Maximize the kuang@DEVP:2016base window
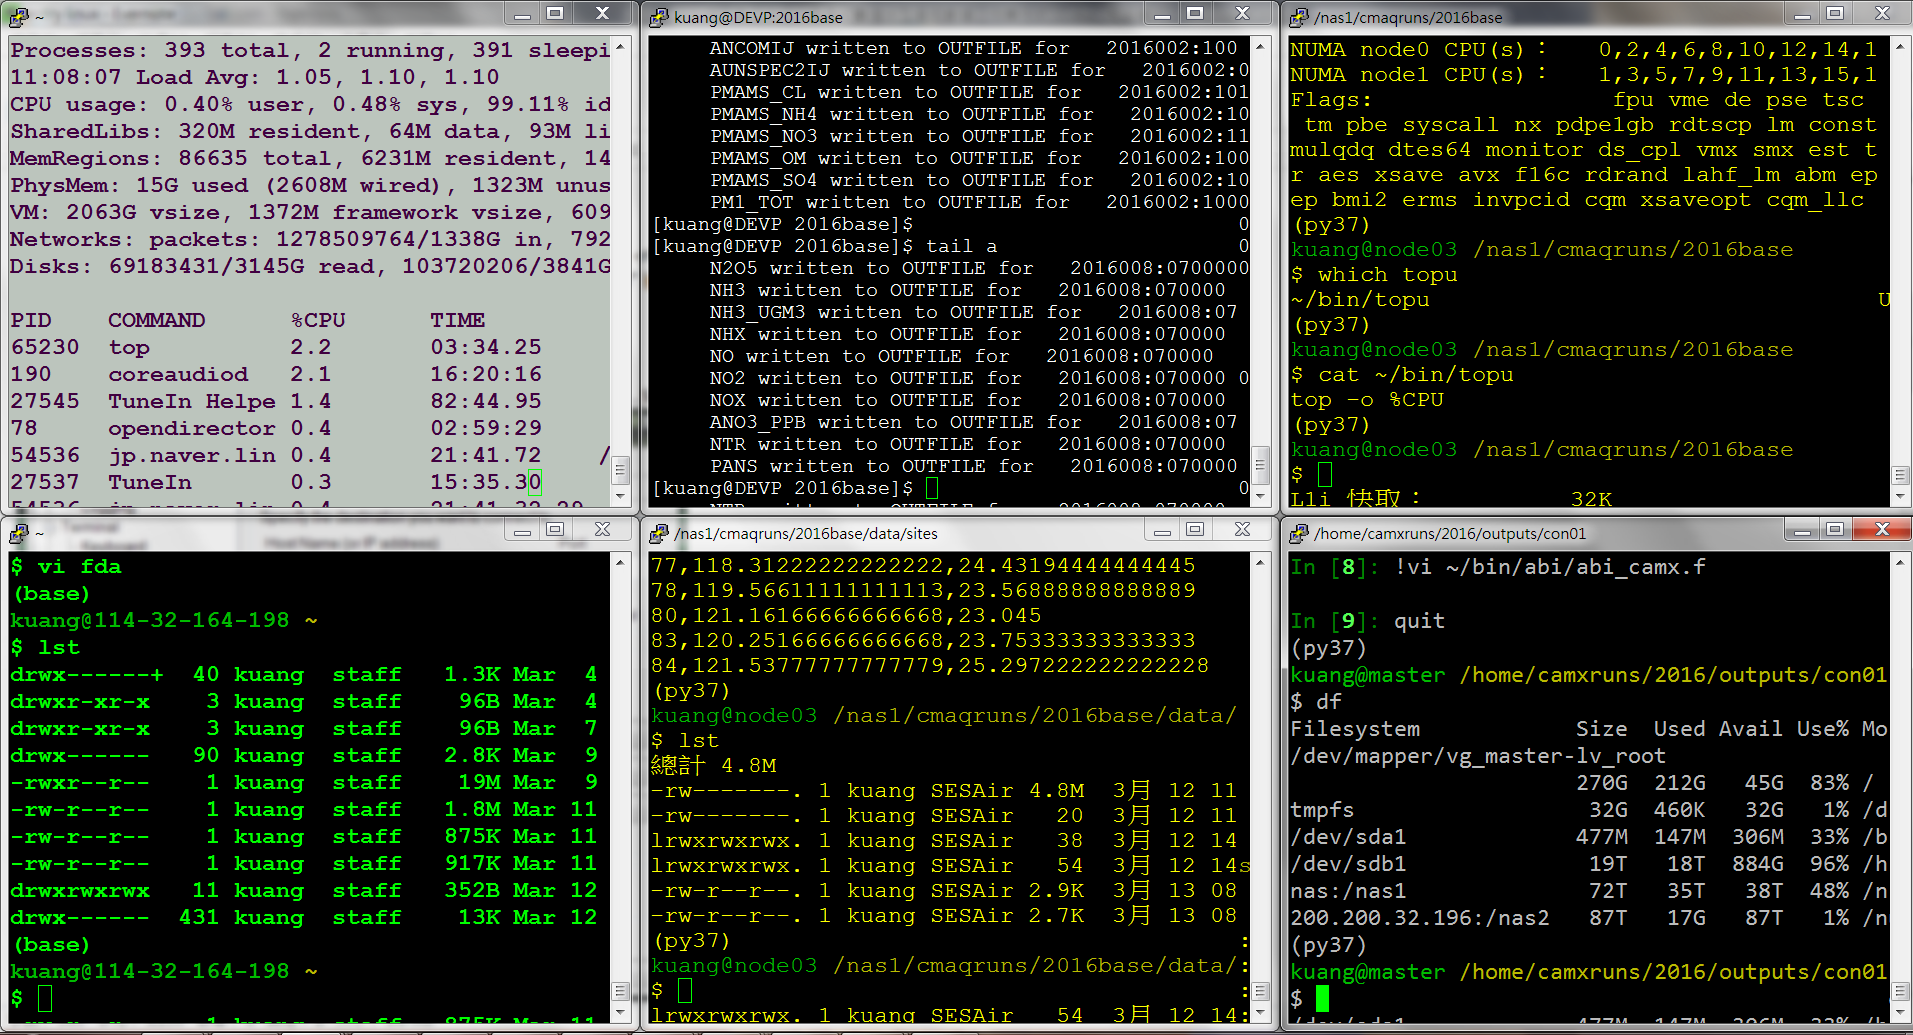 1195,13
